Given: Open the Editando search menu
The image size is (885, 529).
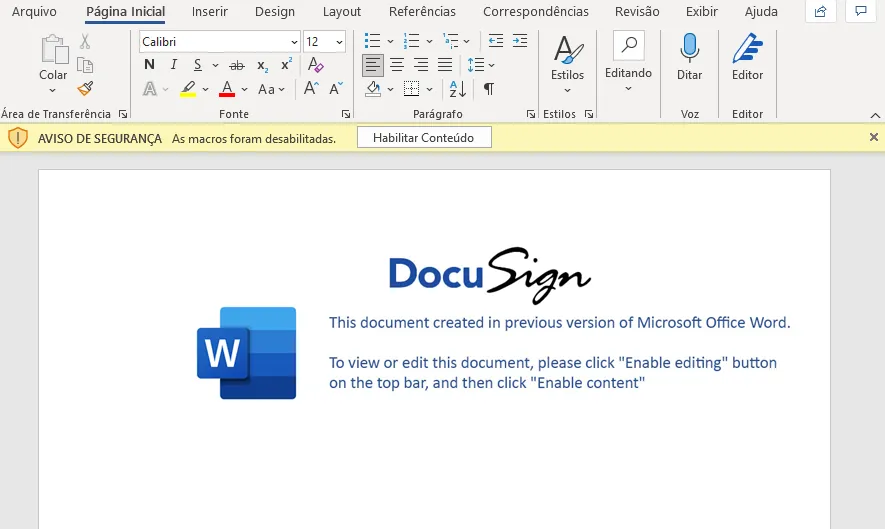Looking at the screenshot, I should (x=628, y=62).
